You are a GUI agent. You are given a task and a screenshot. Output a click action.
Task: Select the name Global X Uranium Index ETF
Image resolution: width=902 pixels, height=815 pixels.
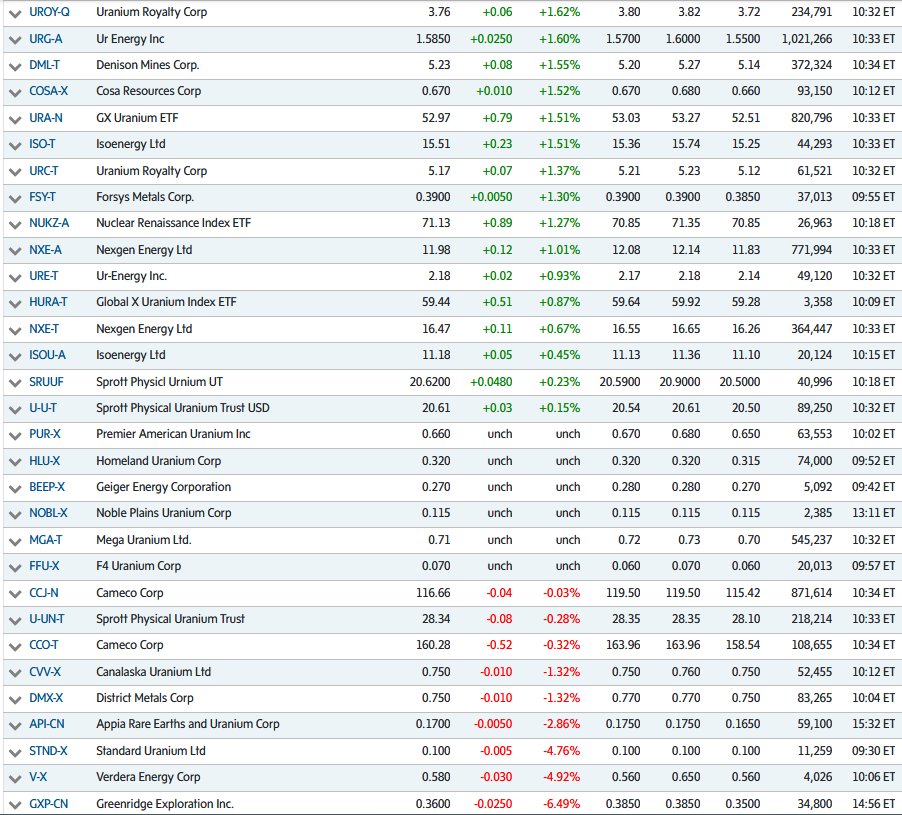click(x=166, y=301)
